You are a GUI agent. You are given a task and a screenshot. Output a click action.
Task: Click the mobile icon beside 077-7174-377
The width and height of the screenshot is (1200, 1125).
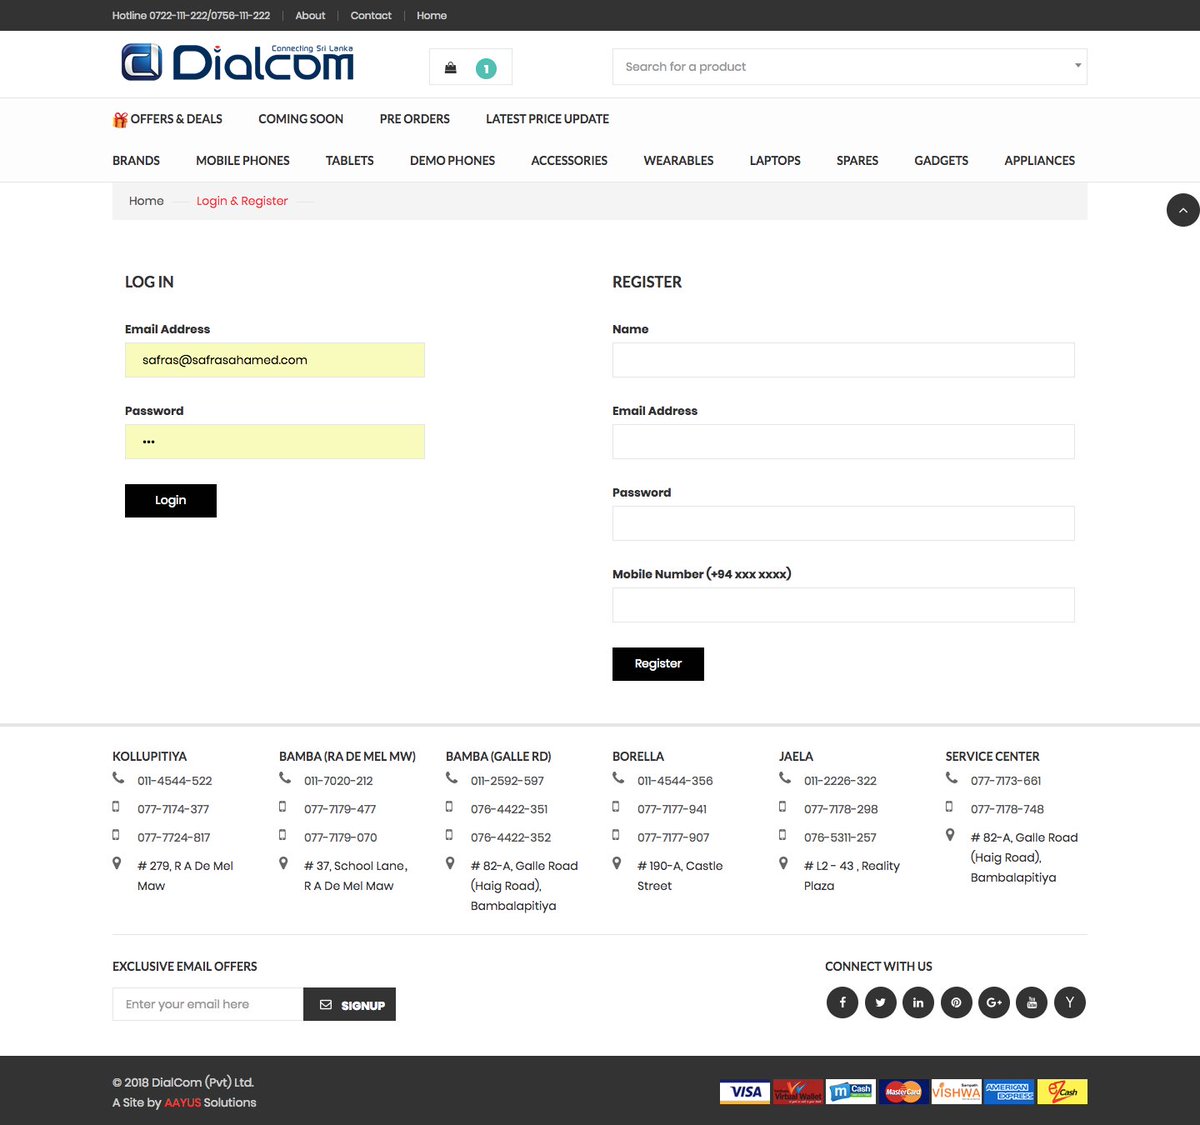point(116,806)
